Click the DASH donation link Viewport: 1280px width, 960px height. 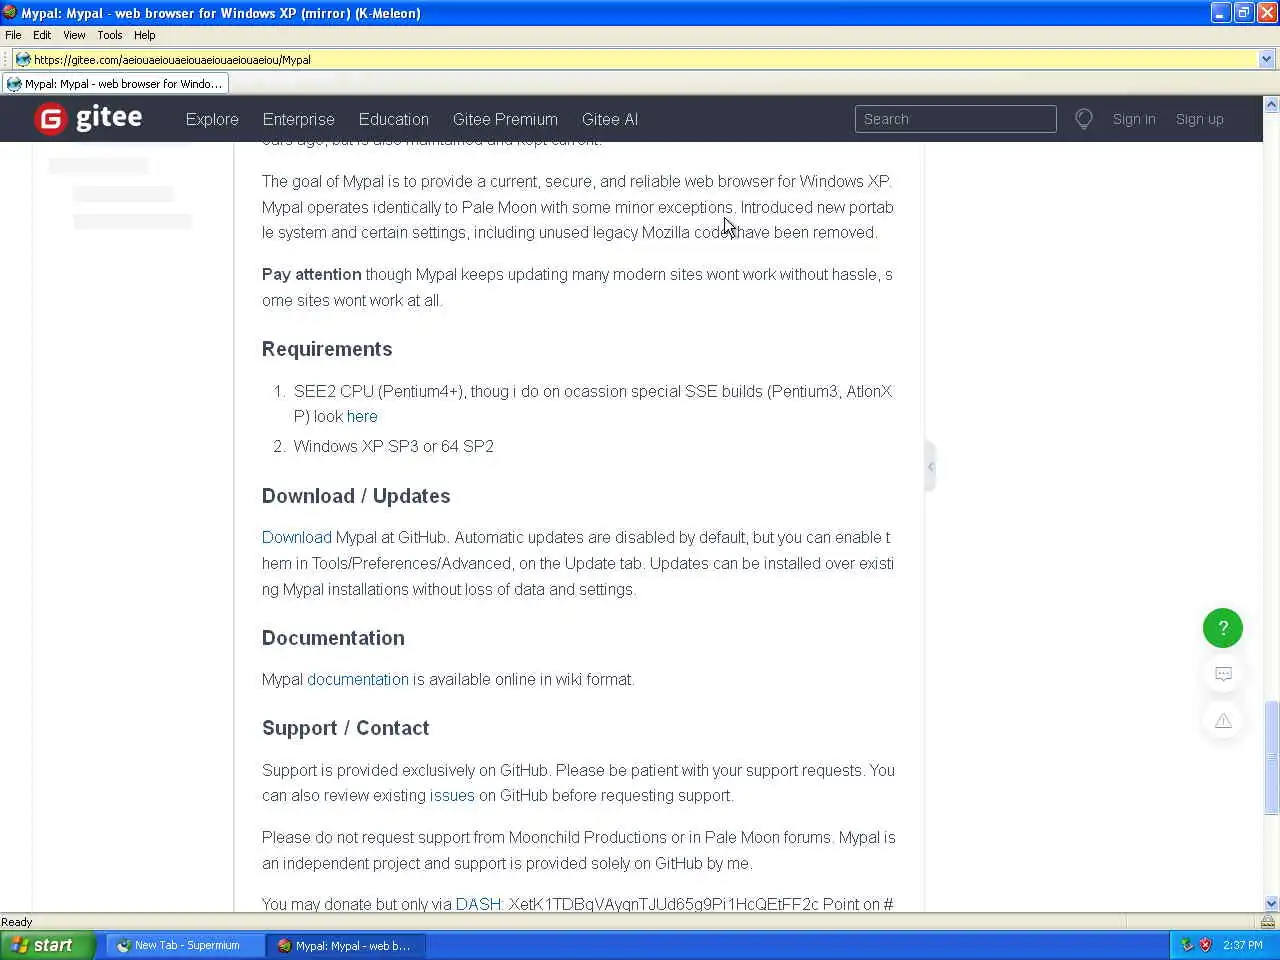[478, 905]
